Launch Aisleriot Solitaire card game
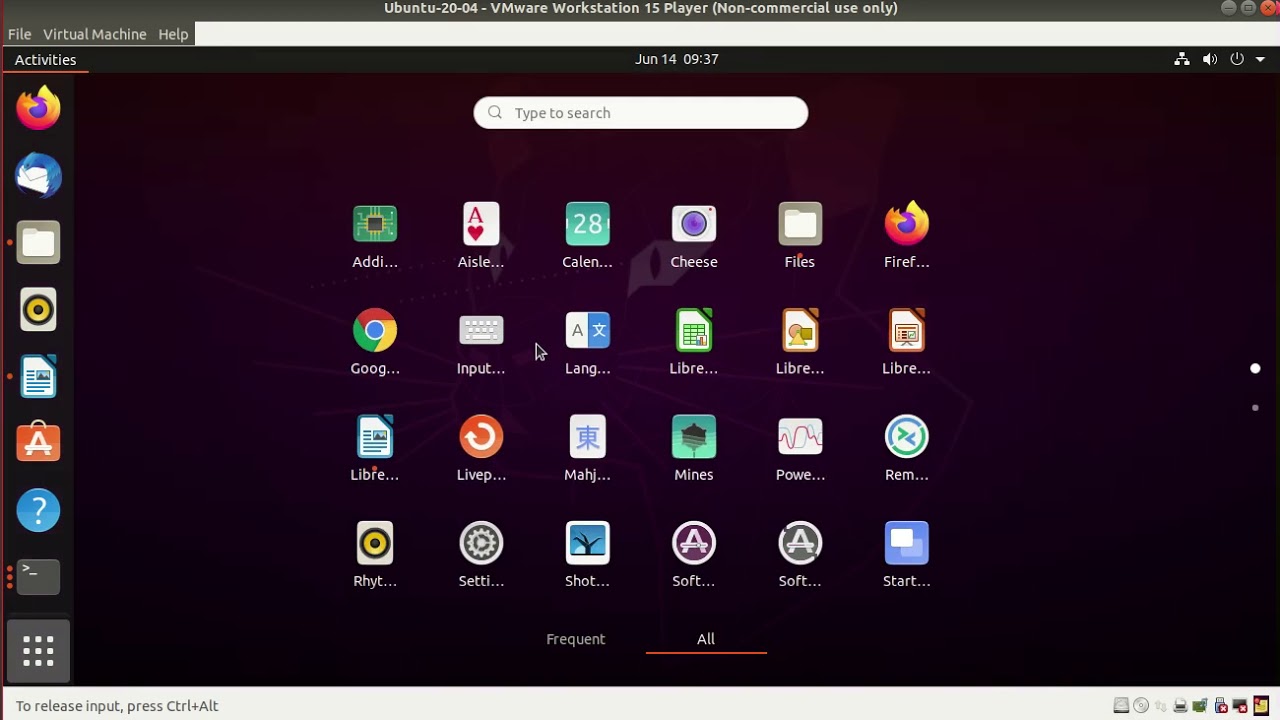Image resolution: width=1280 pixels, height=720 pixels. point(481,237)
